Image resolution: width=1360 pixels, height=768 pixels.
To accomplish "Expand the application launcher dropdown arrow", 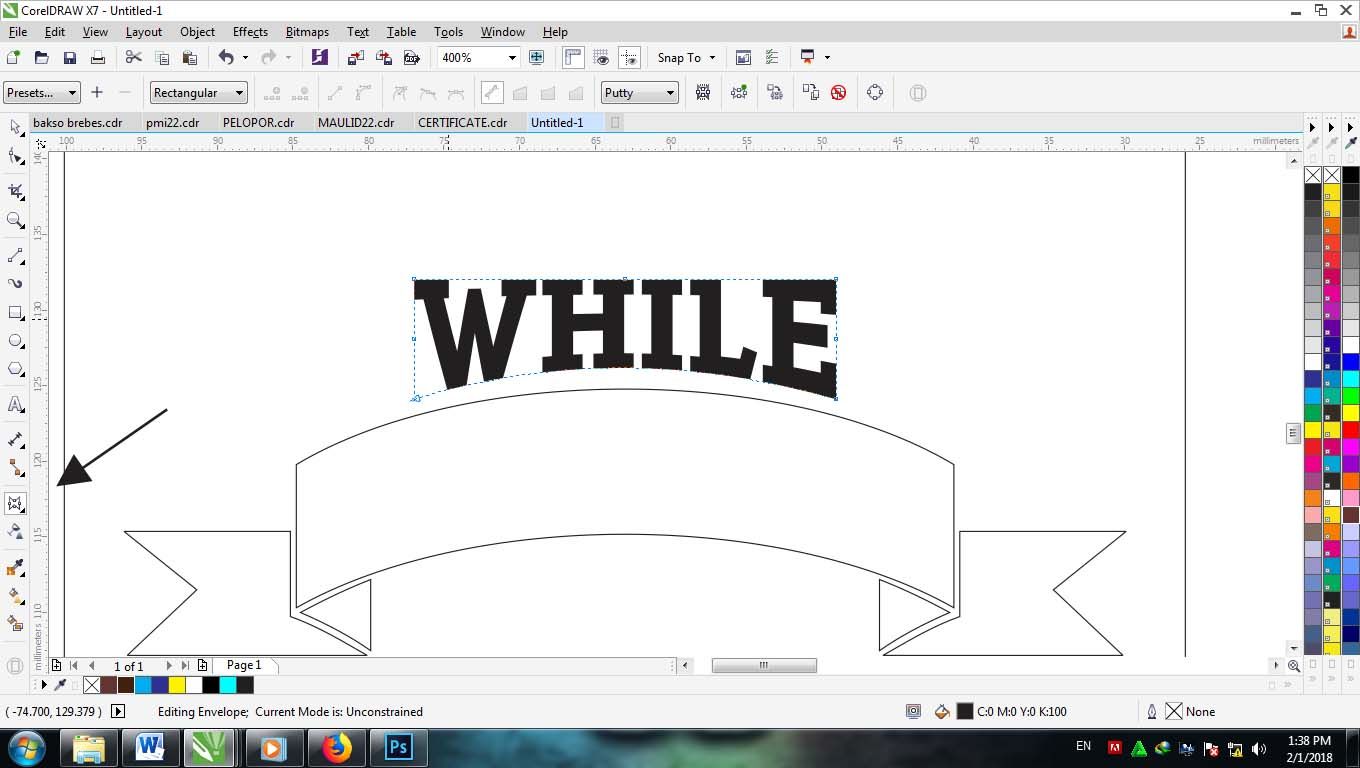I will [x=827, y=57].
